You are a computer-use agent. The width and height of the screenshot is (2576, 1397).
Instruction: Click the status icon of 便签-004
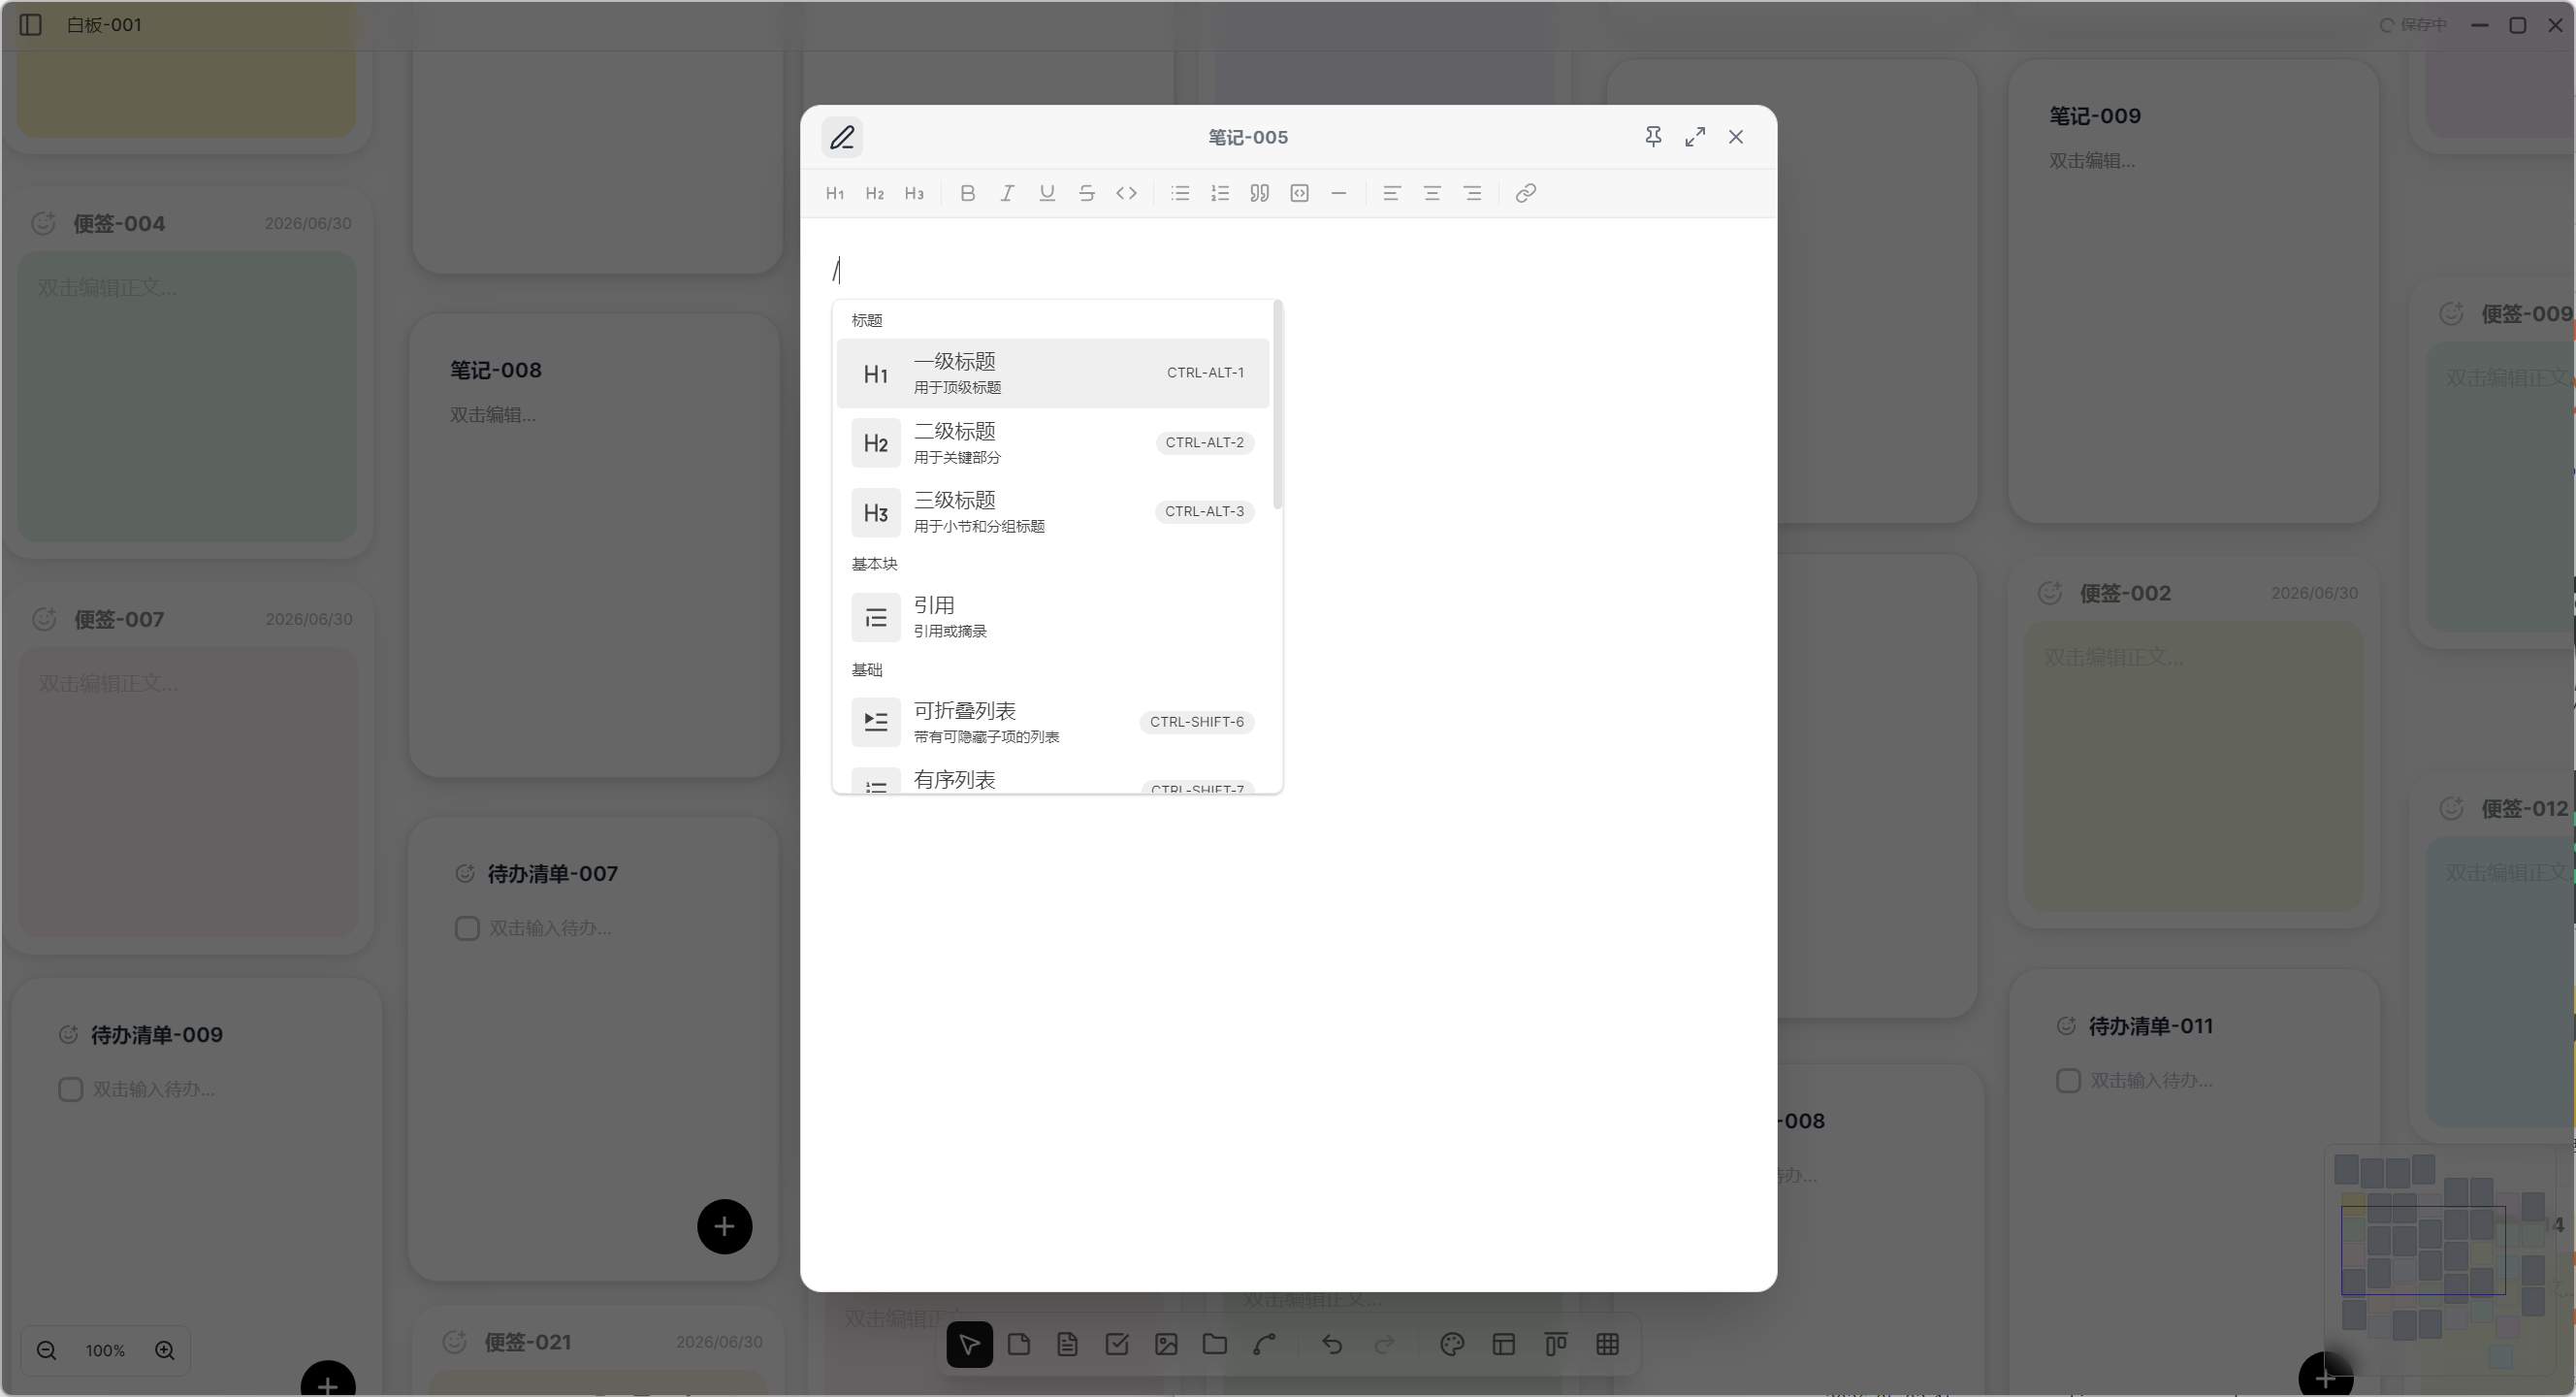tap(43, 224)
